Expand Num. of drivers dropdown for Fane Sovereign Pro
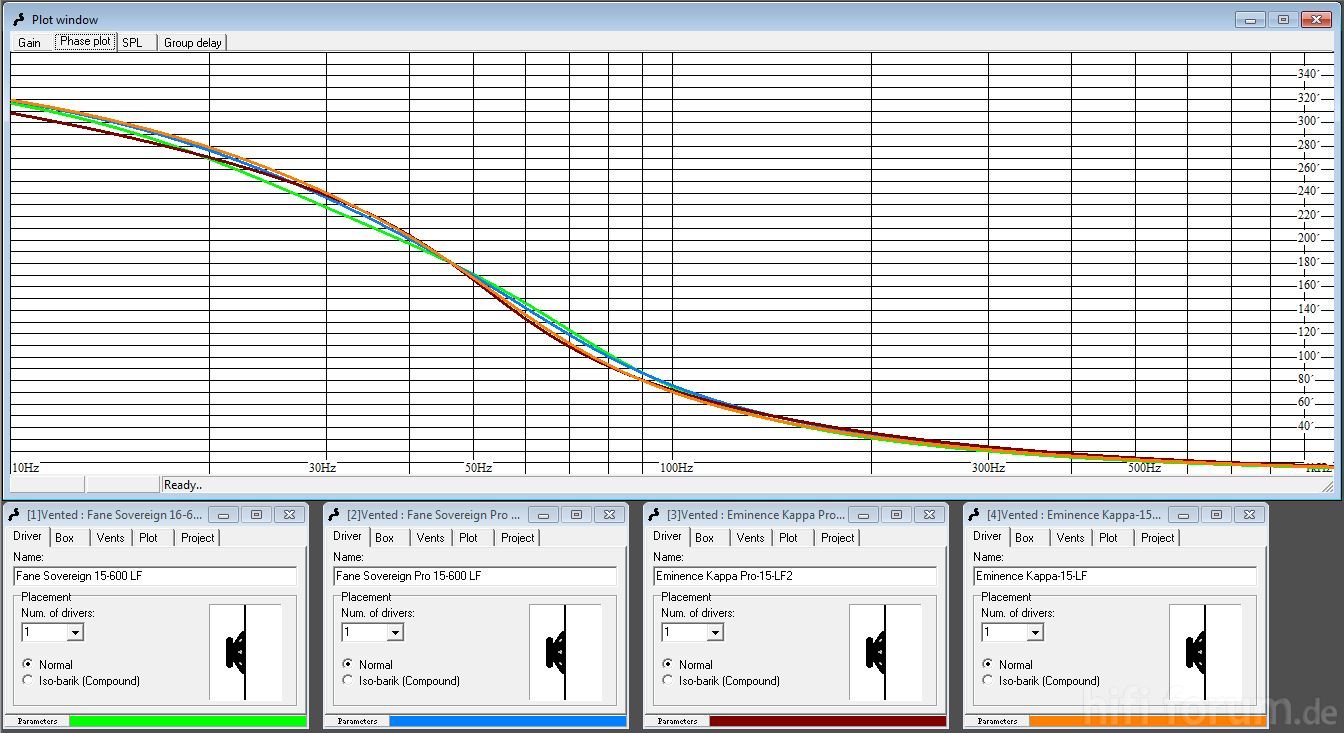 coord(395,632)
